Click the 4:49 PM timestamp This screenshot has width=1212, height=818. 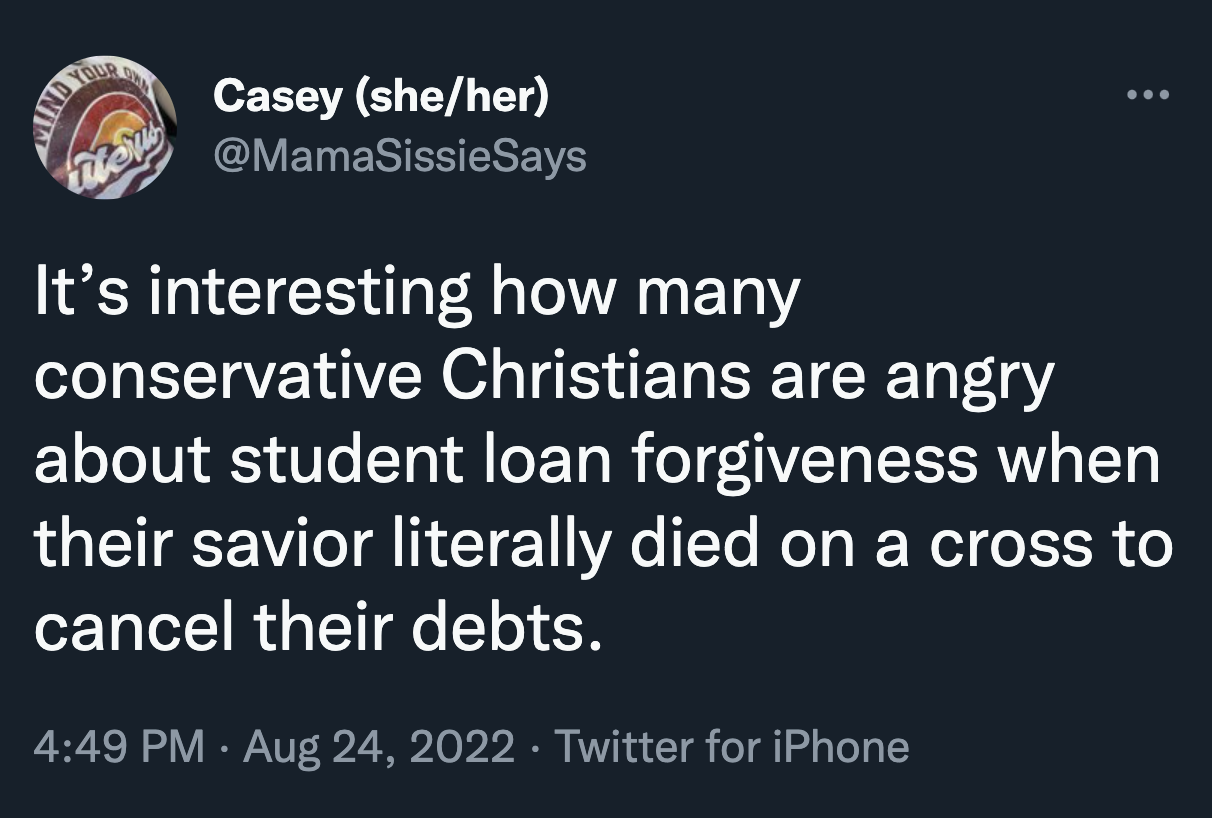(x=118, y=746)
